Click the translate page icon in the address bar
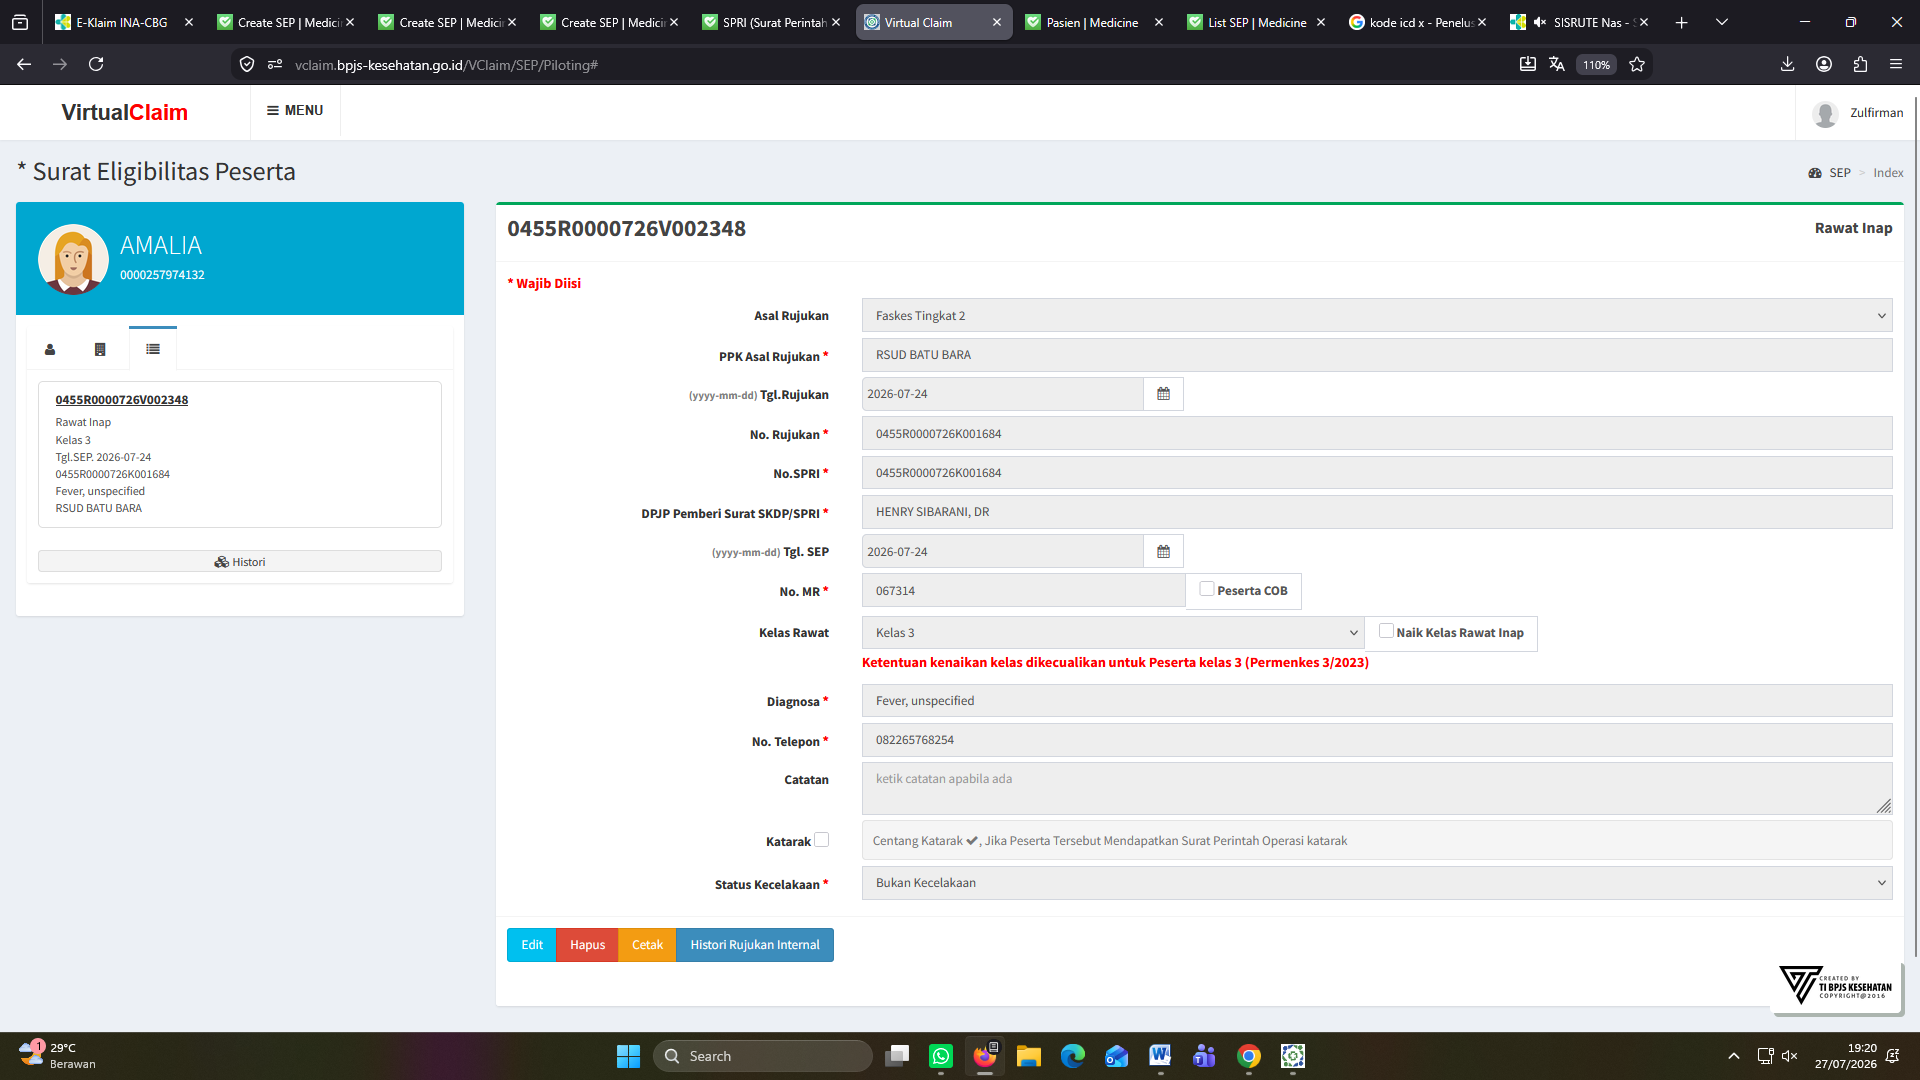The image size is (1920, 1080). pyautogui.click(x=1557, y=64)
